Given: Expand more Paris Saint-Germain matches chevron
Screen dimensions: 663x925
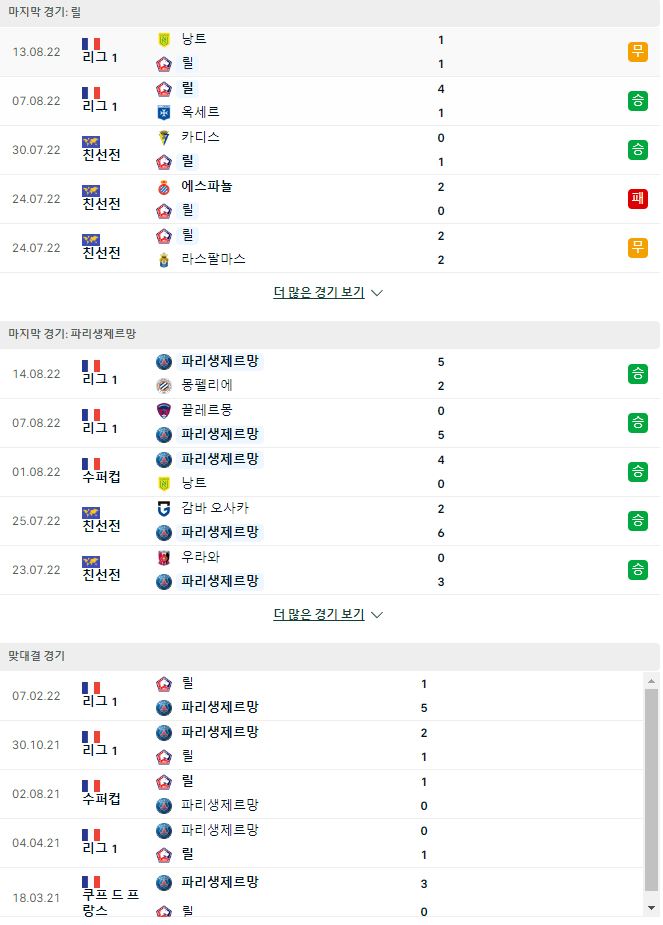Looking at the screenshot, I should tap(377, 615).
